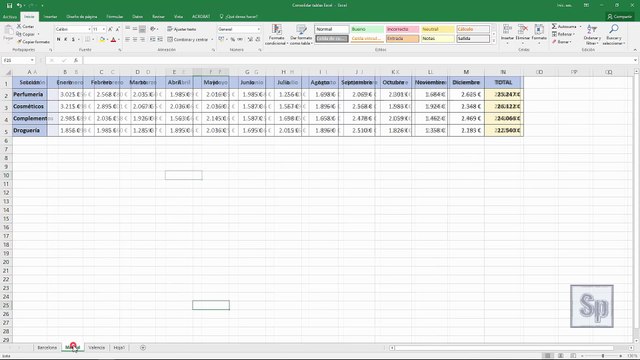The height and width of the screenshot is (360, 640).
Task: Open Formato condicional menu
Action: pos(276,35)
